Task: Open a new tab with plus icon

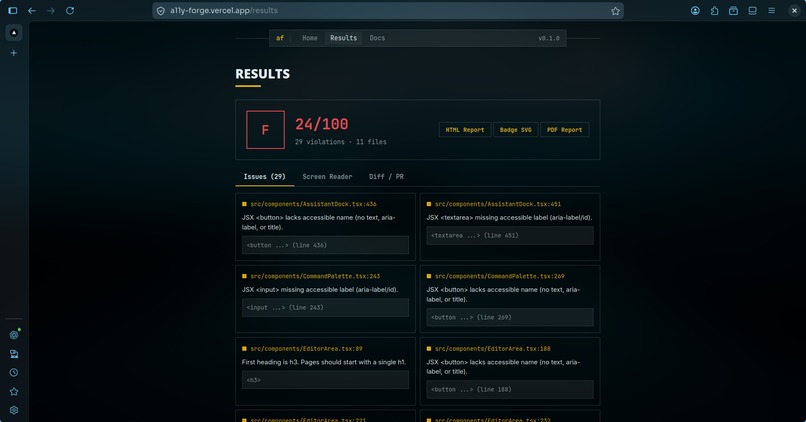Action: (x=14, y=53)
